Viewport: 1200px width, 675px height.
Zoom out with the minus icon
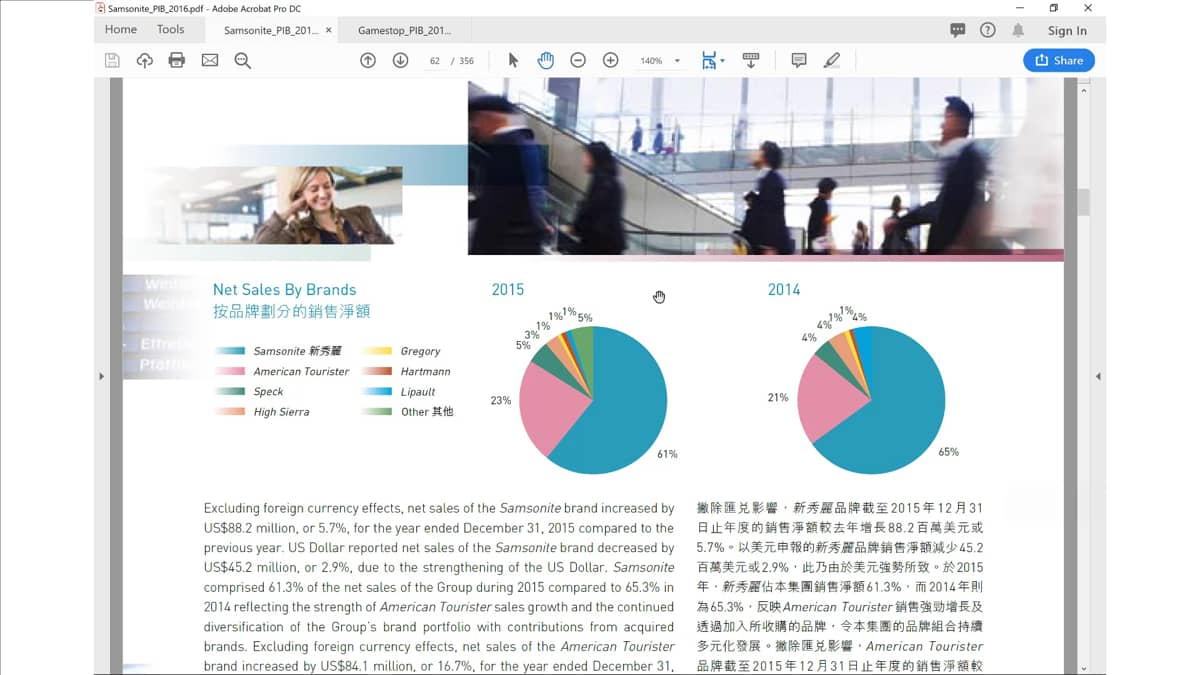point(578,60)
